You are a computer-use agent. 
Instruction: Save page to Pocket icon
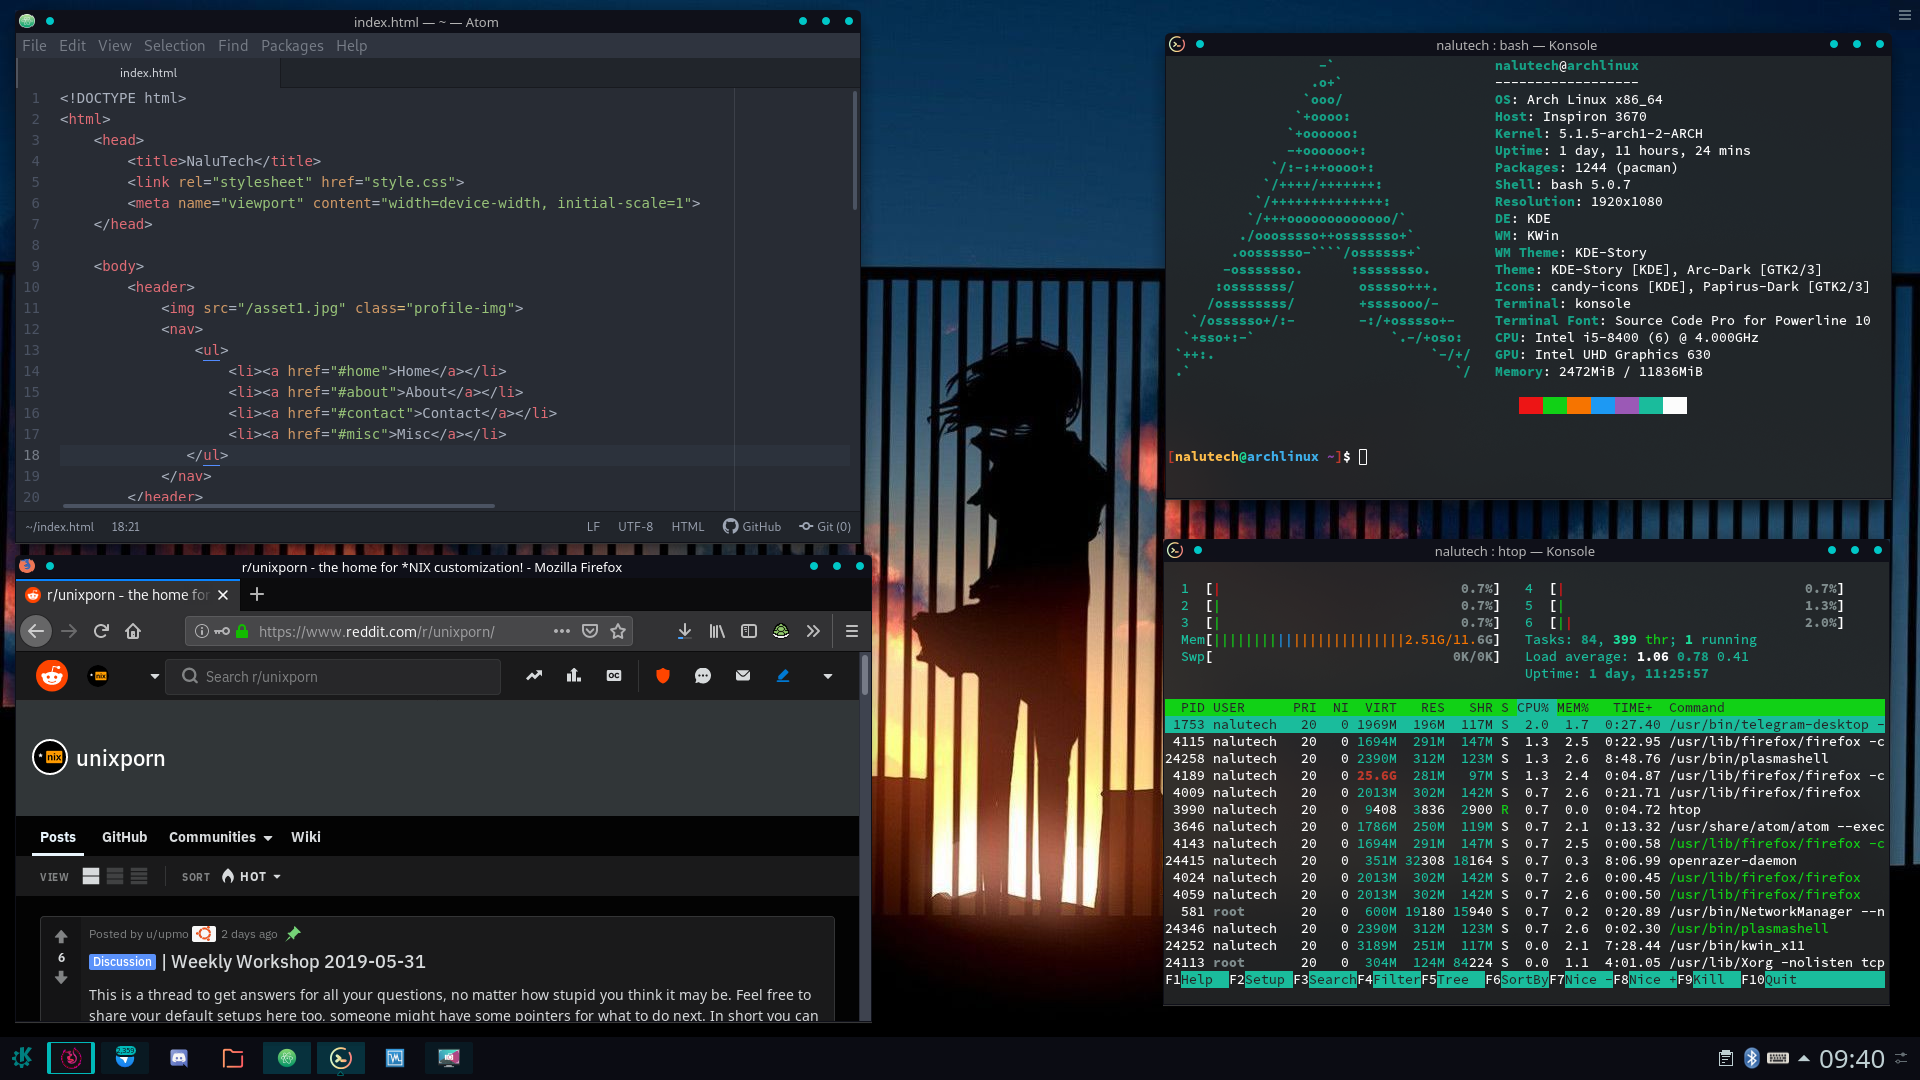pyautogui.click(x=590, y=631)
